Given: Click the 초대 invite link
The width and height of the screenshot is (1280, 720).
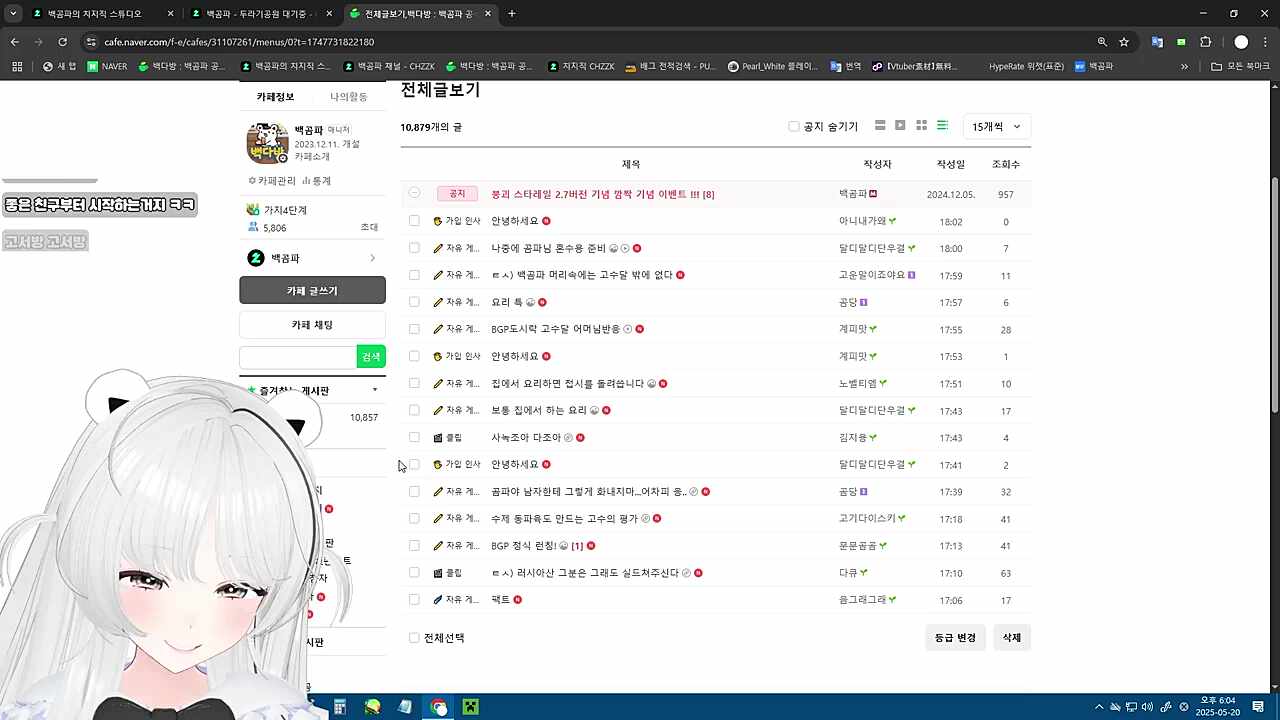Looking at the screenshot, I should click(x=369, y=228).
